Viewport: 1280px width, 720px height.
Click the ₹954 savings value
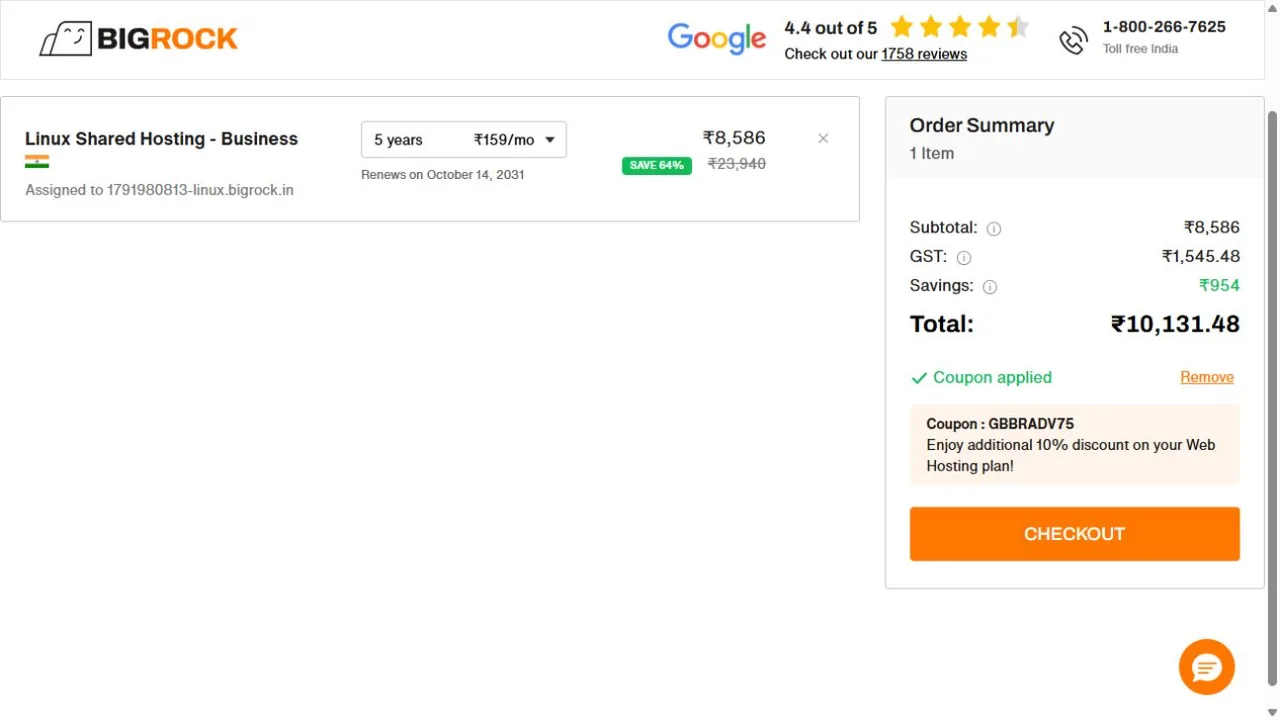pos(1219,285)
